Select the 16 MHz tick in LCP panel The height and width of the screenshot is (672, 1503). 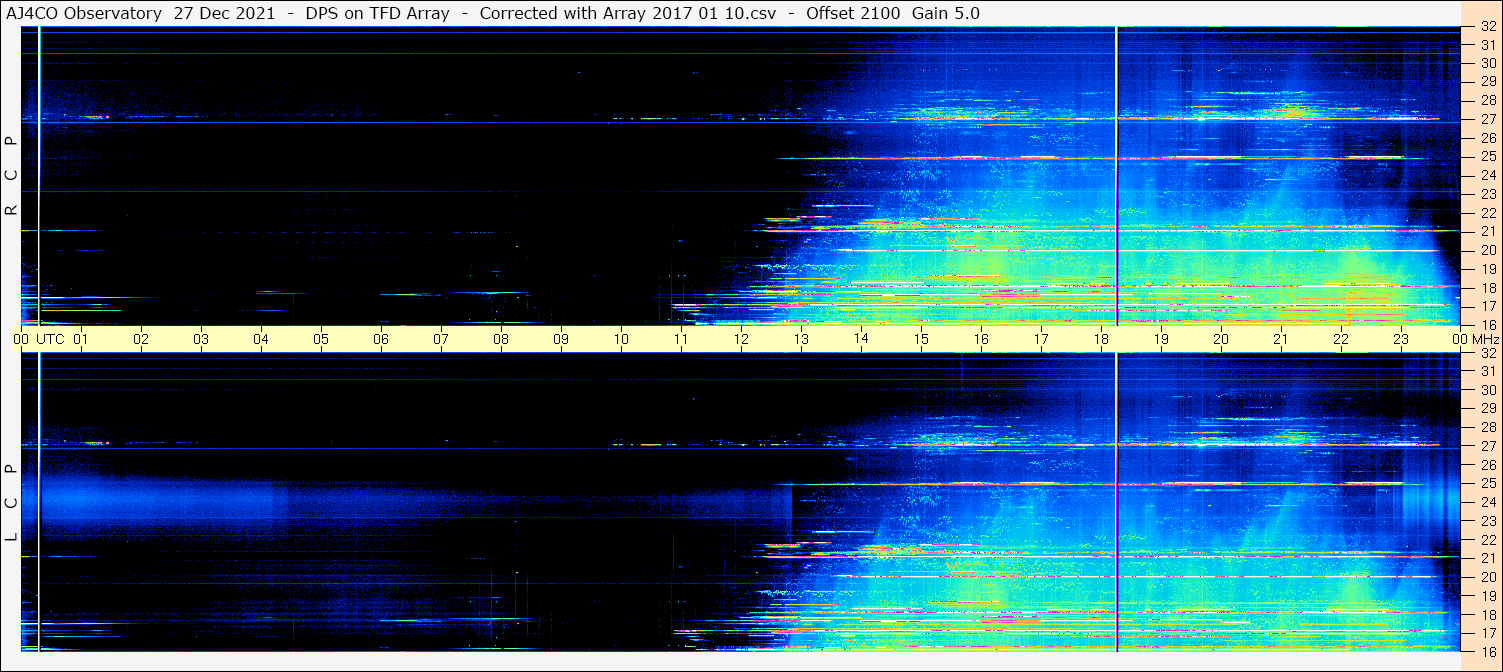pyautogui.click(x=1487, y=651)
